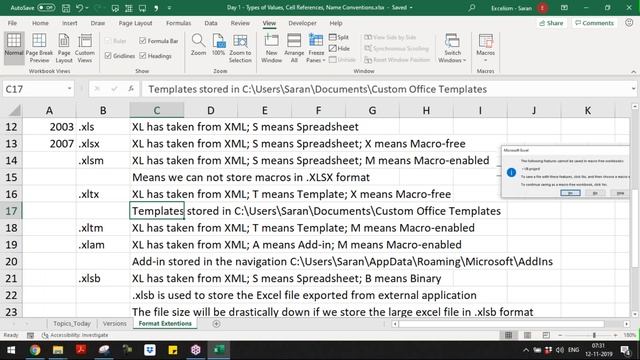640x360 pixels.
Task: Open Custom Views dialog
Action: [84, 48]
